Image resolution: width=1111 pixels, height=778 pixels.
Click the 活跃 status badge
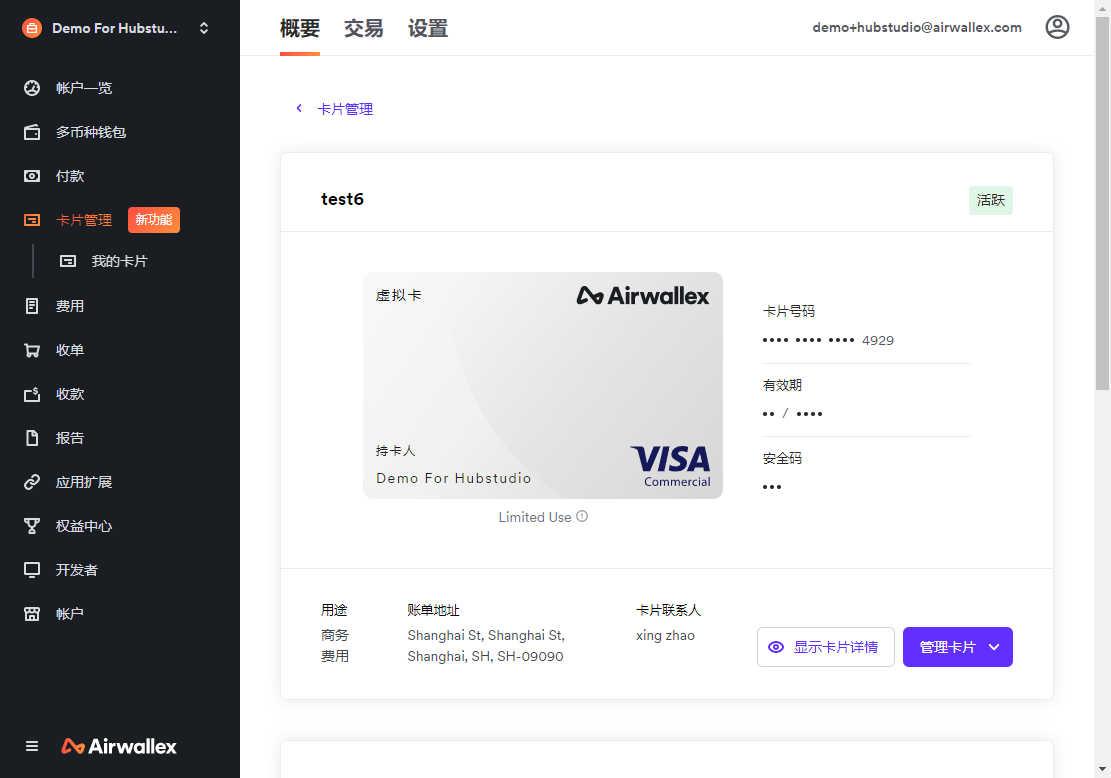point(991,201)
